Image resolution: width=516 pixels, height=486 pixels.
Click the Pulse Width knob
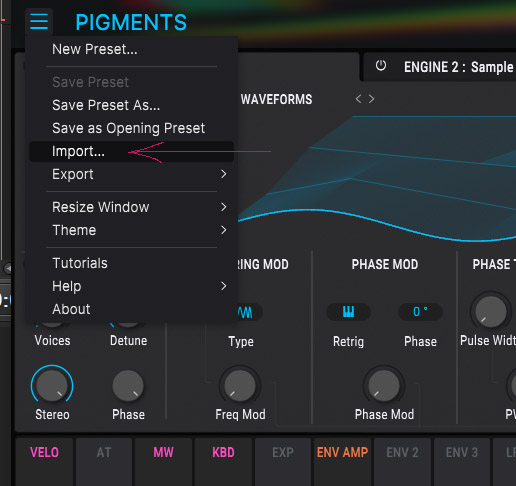(x=491, y=312)
